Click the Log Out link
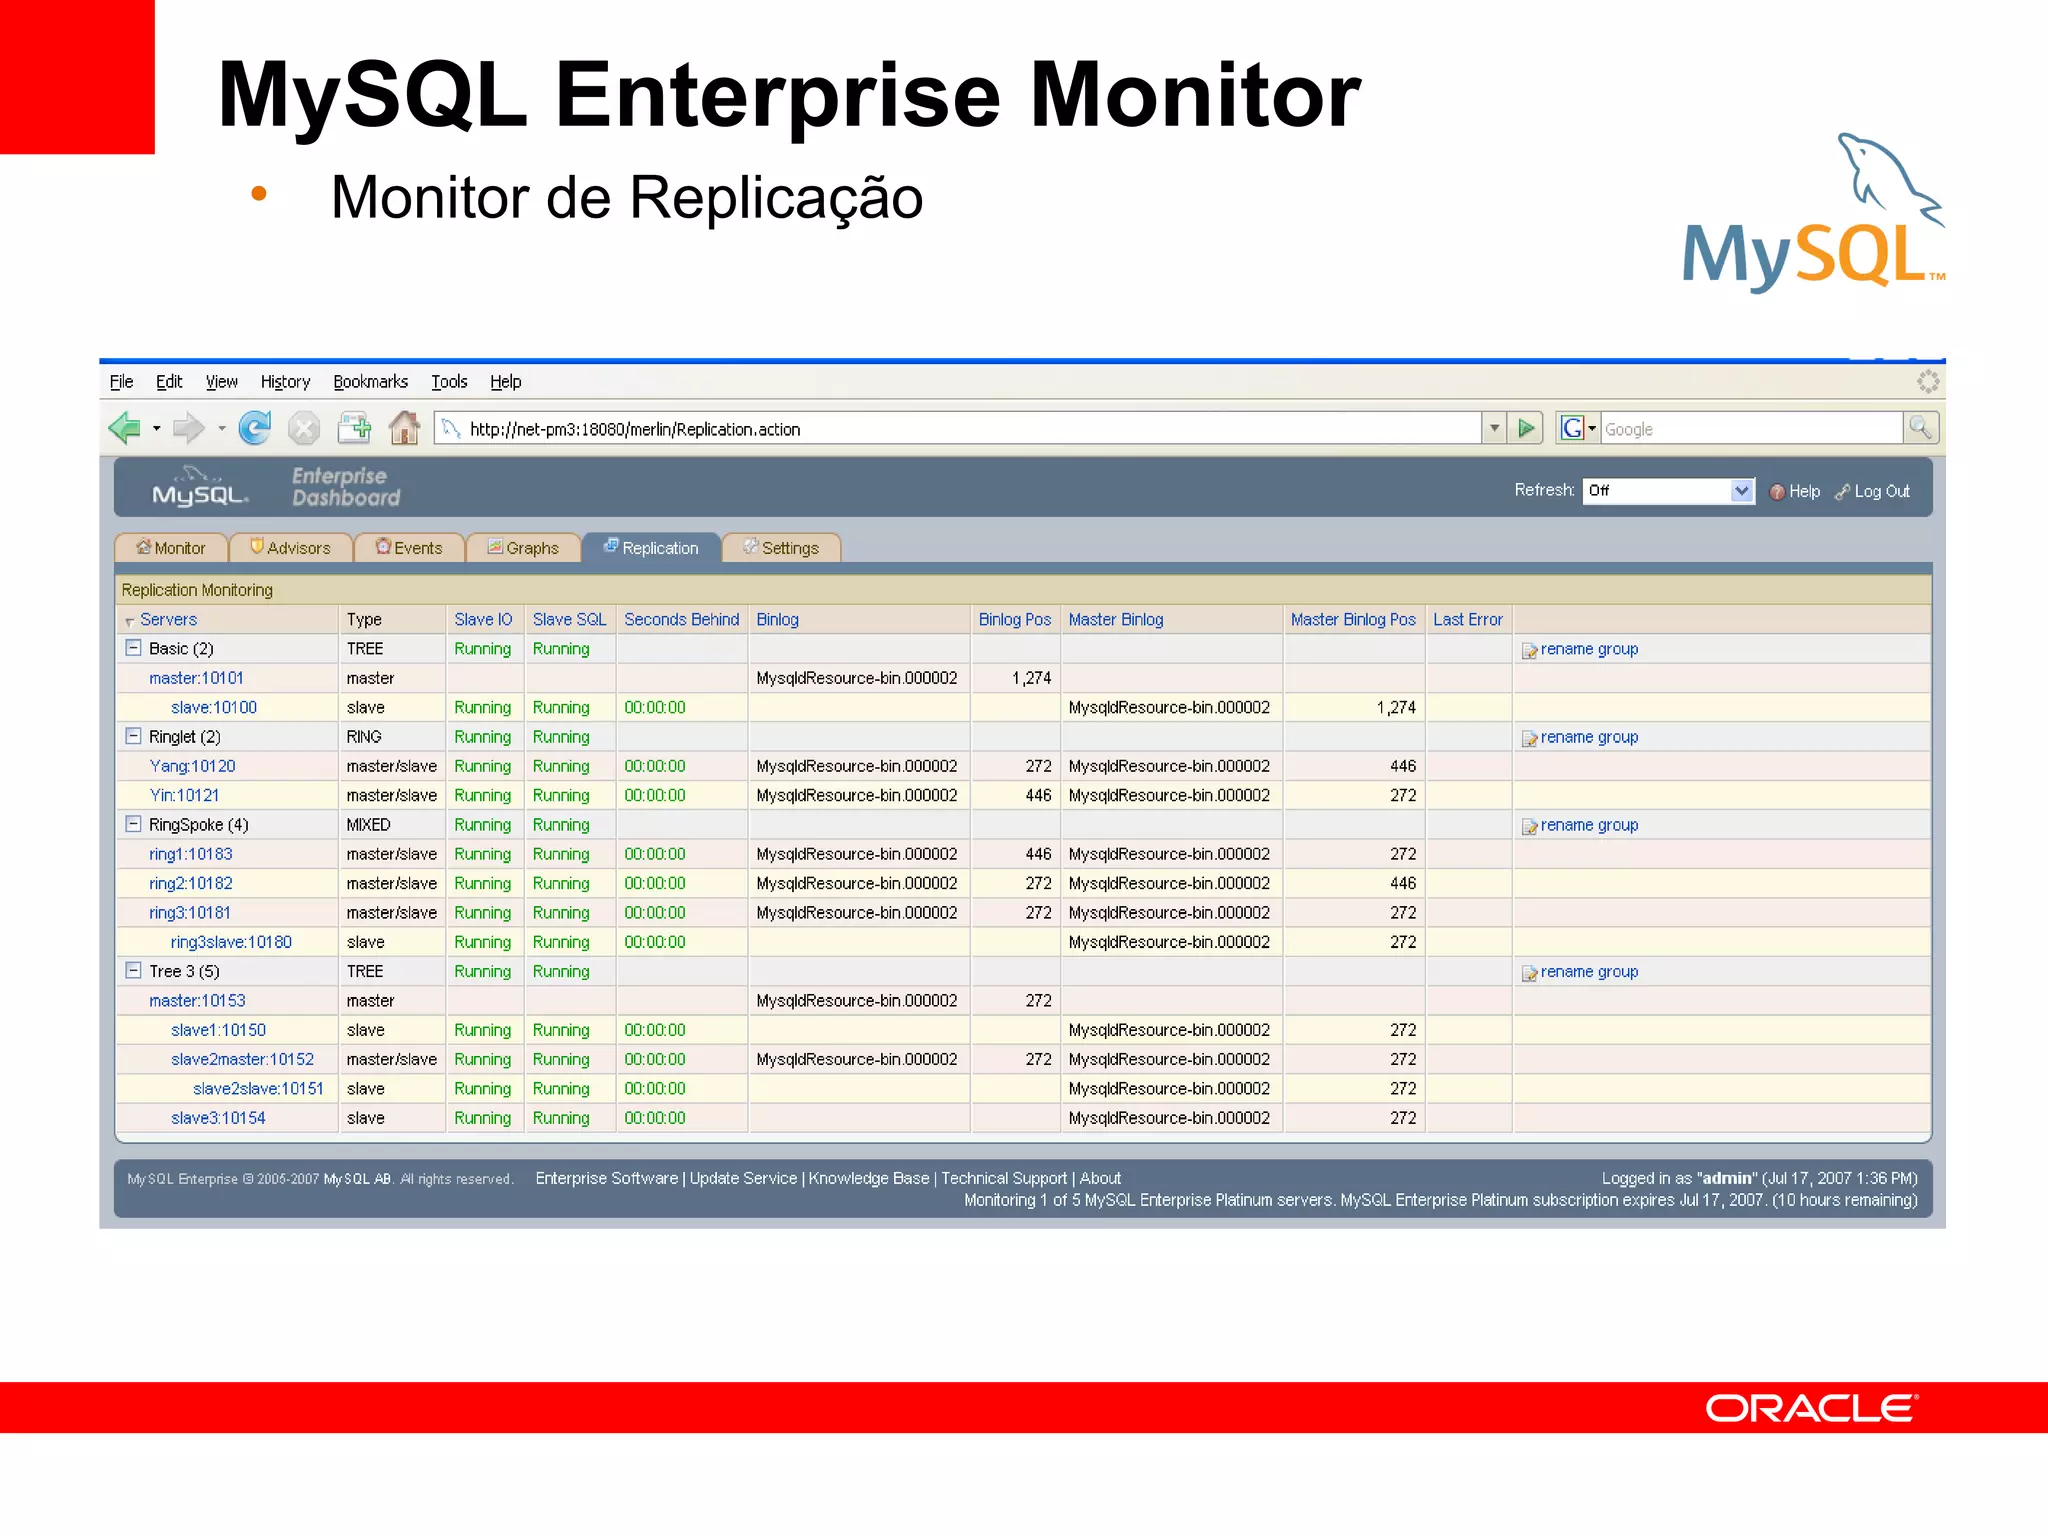The height and width of the screenshot is (1536, 2048). 1882,492
